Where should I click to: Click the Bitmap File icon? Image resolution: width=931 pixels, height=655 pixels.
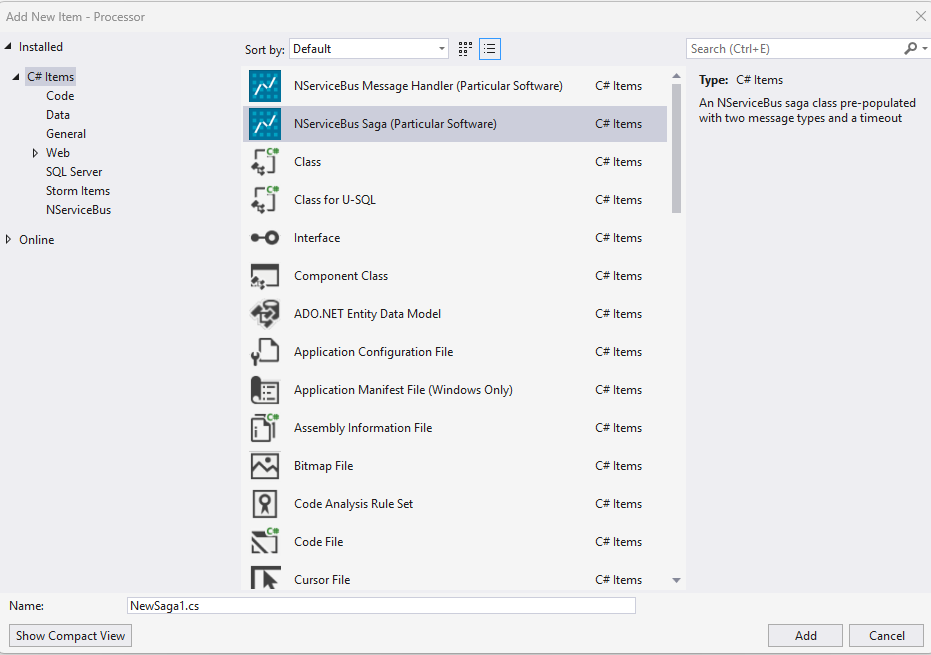(265, 466)
